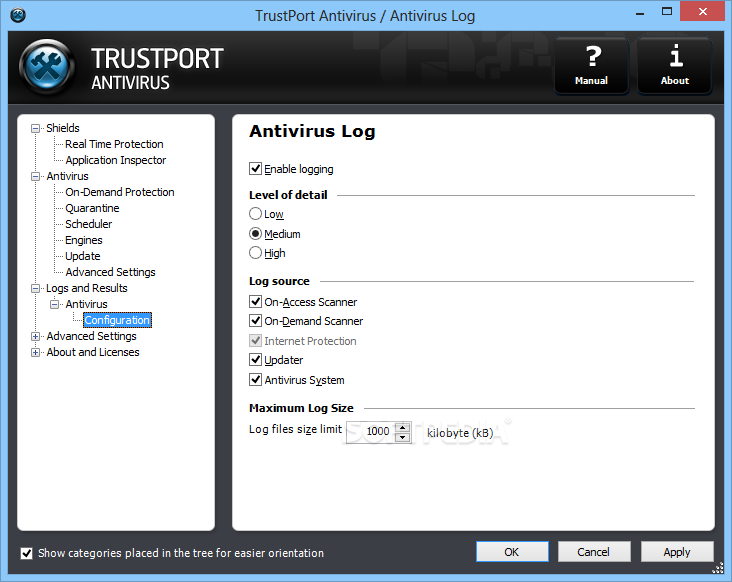Uncheck On-Access Scanner log source

pos(255,302)
